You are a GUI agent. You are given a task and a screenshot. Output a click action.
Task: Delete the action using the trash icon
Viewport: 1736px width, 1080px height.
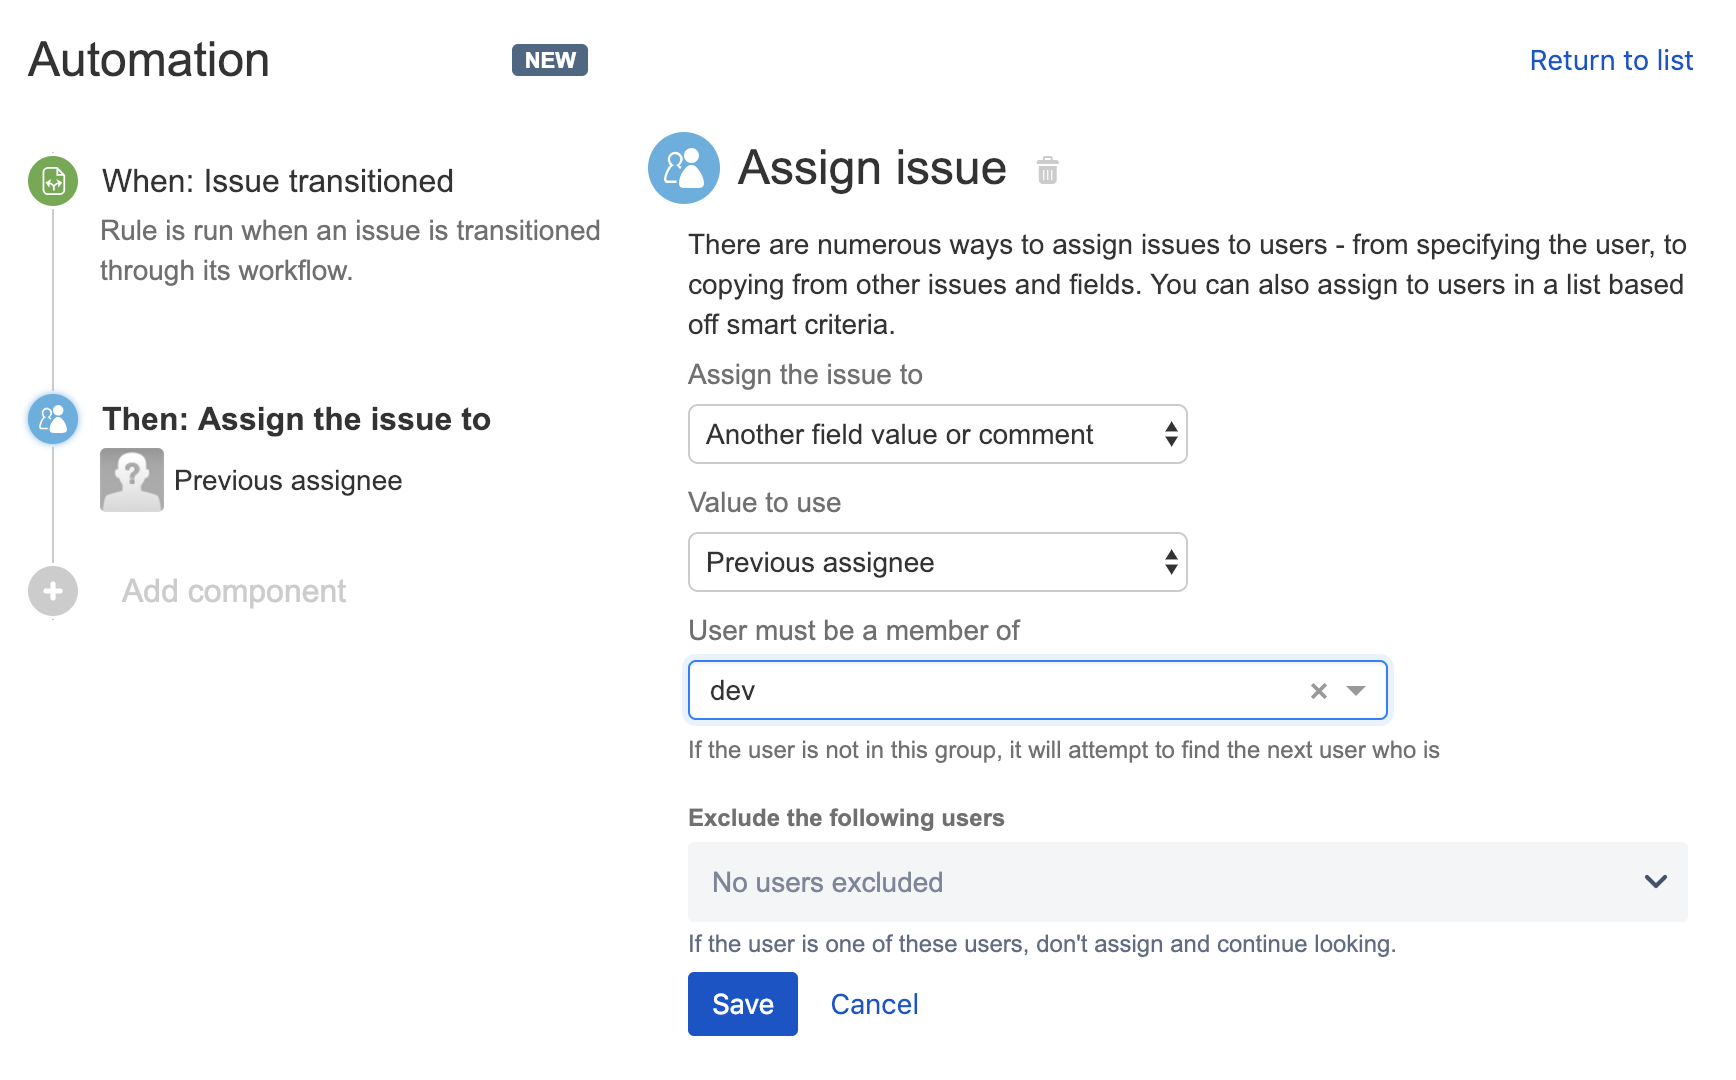click(x=1047, y=170)
